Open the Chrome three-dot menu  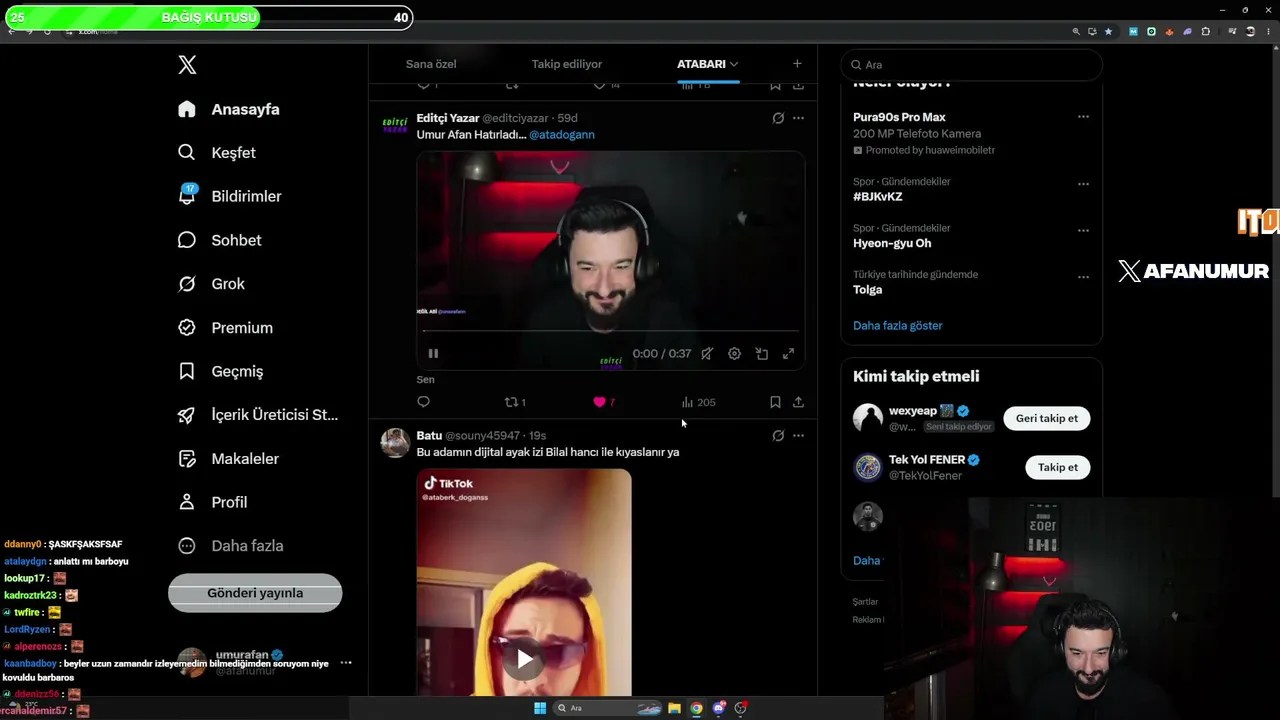point(1270,31)
